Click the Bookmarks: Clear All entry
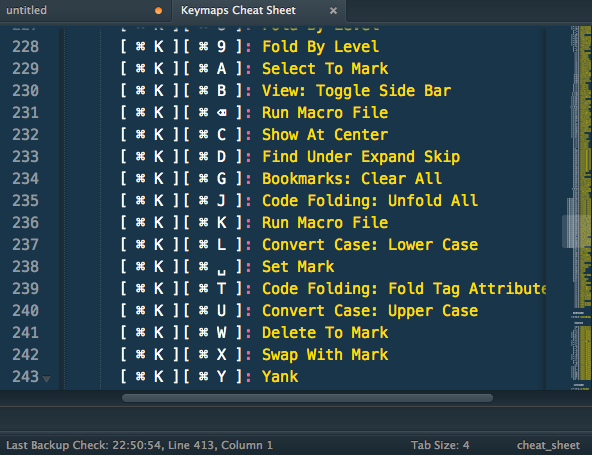This screenshot has height=455, width=592. click(352, 179)
